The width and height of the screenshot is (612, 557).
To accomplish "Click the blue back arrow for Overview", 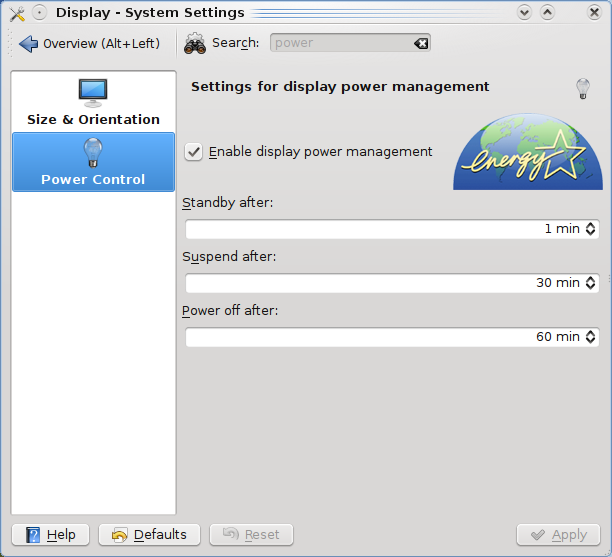I will tap(28, 44).
